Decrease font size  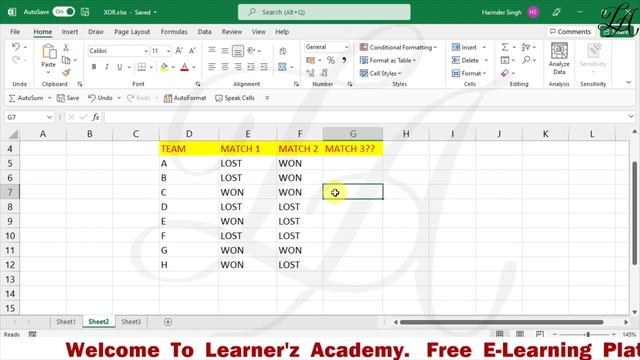pos(192,51)
